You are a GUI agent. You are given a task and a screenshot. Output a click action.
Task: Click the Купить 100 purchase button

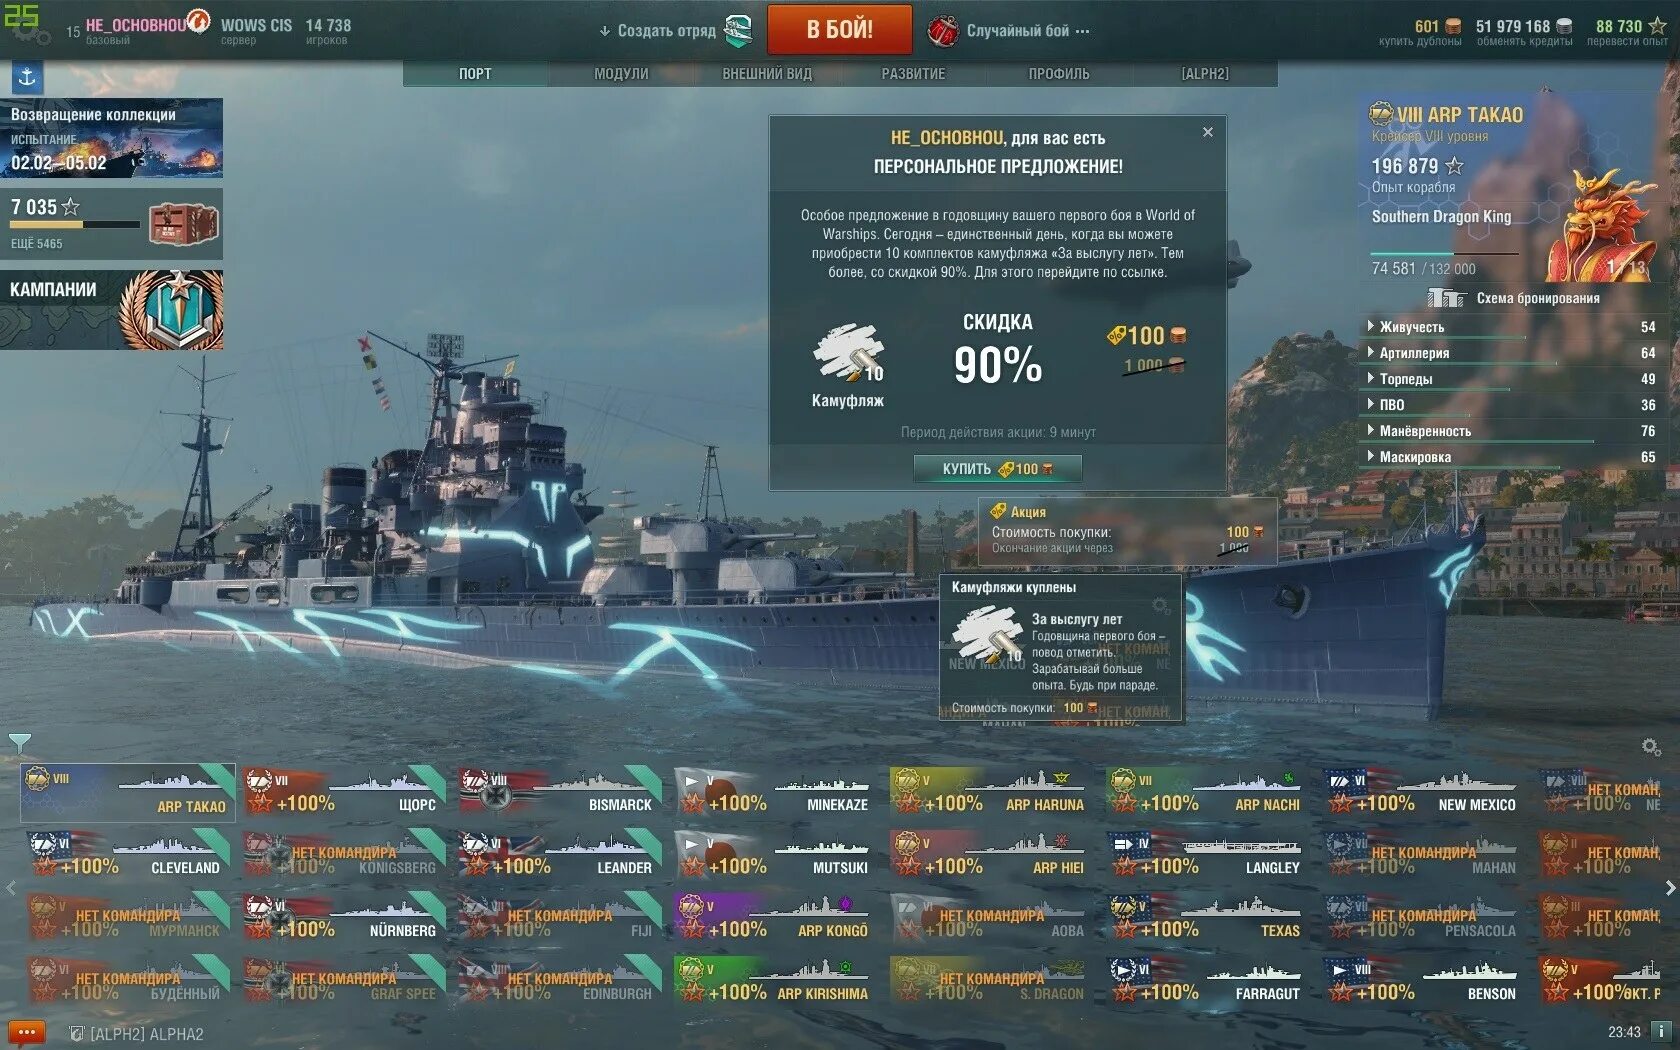click(997, 469)
